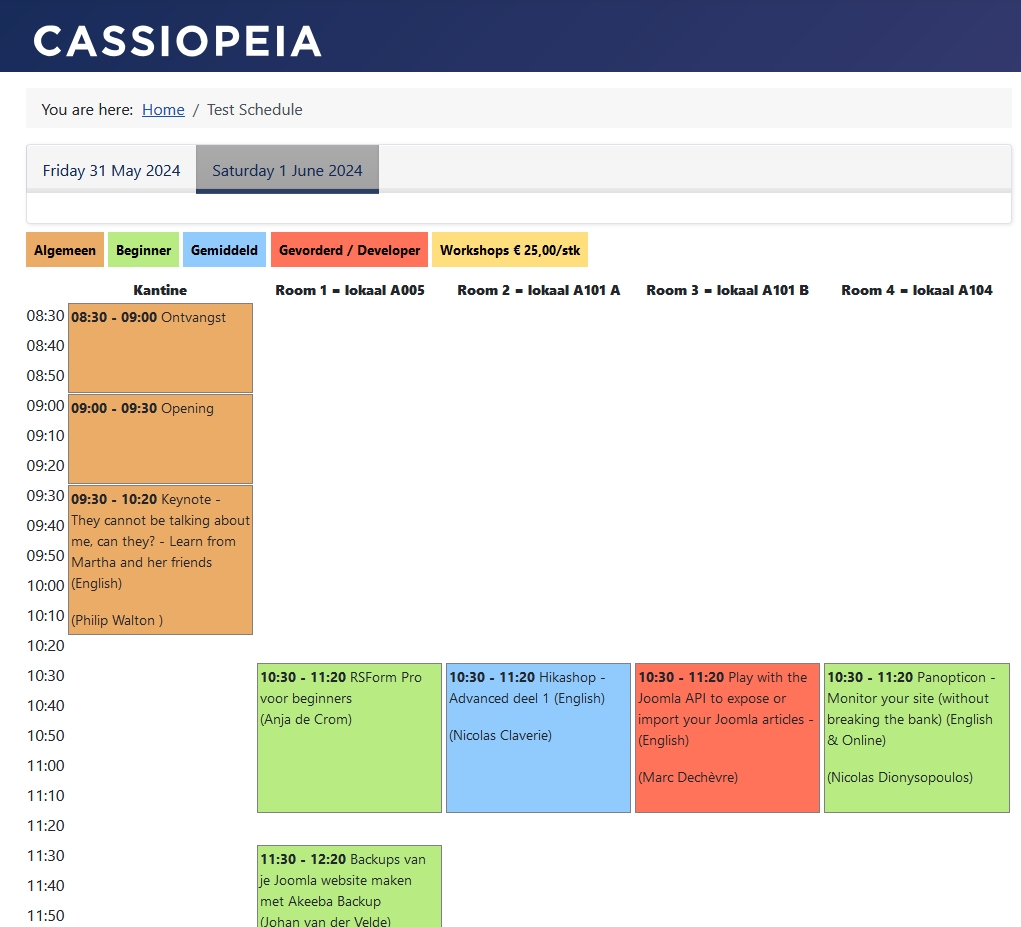Viewport: 1021px width, 927px height.
Task: Click the Algemeen legend swatch
Action: click(65, 250)
